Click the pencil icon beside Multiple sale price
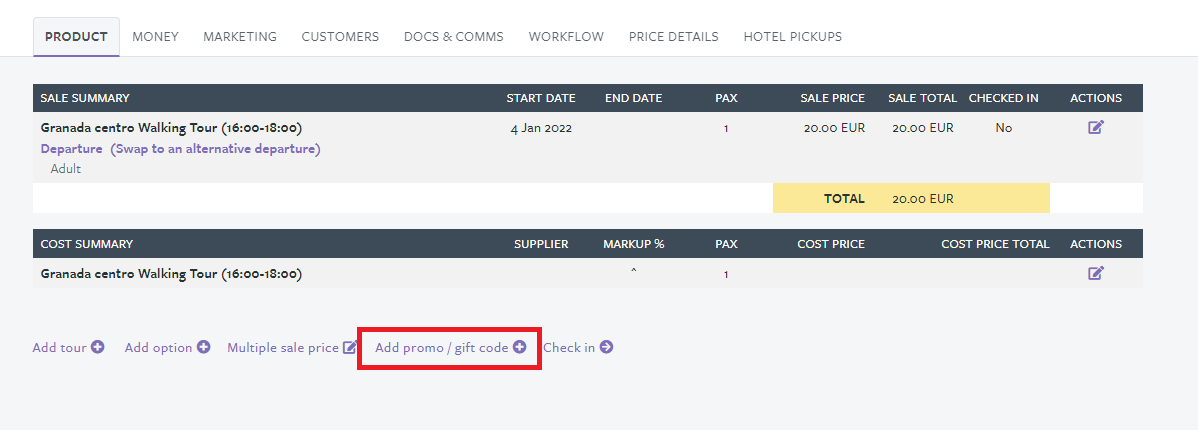 point(350,347)
